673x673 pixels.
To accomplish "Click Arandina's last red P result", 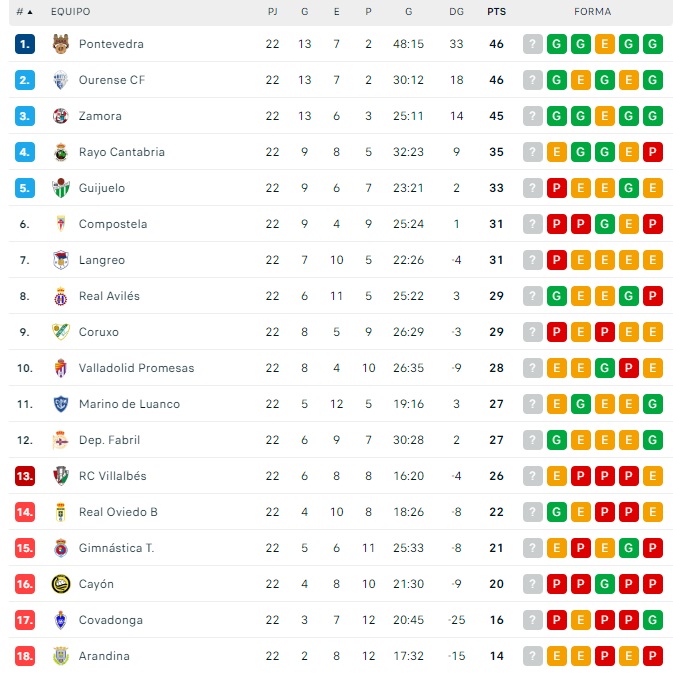I will pyautogui.click(x=653, y=656).
